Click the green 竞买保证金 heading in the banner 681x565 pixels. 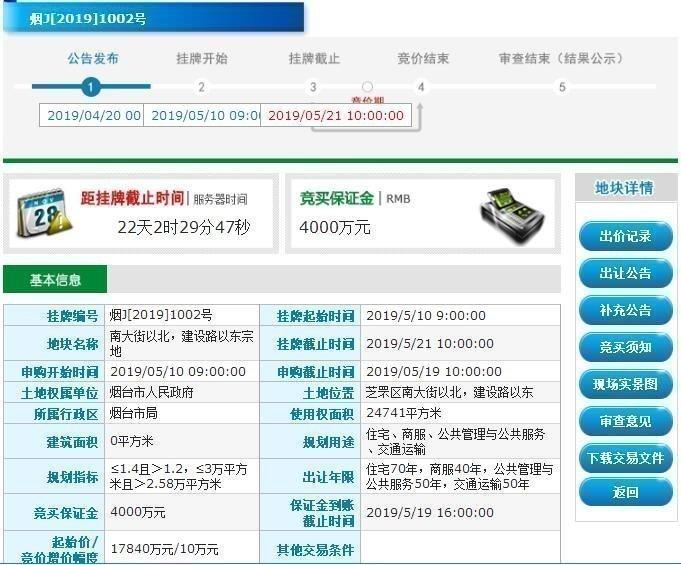[337, 198]
